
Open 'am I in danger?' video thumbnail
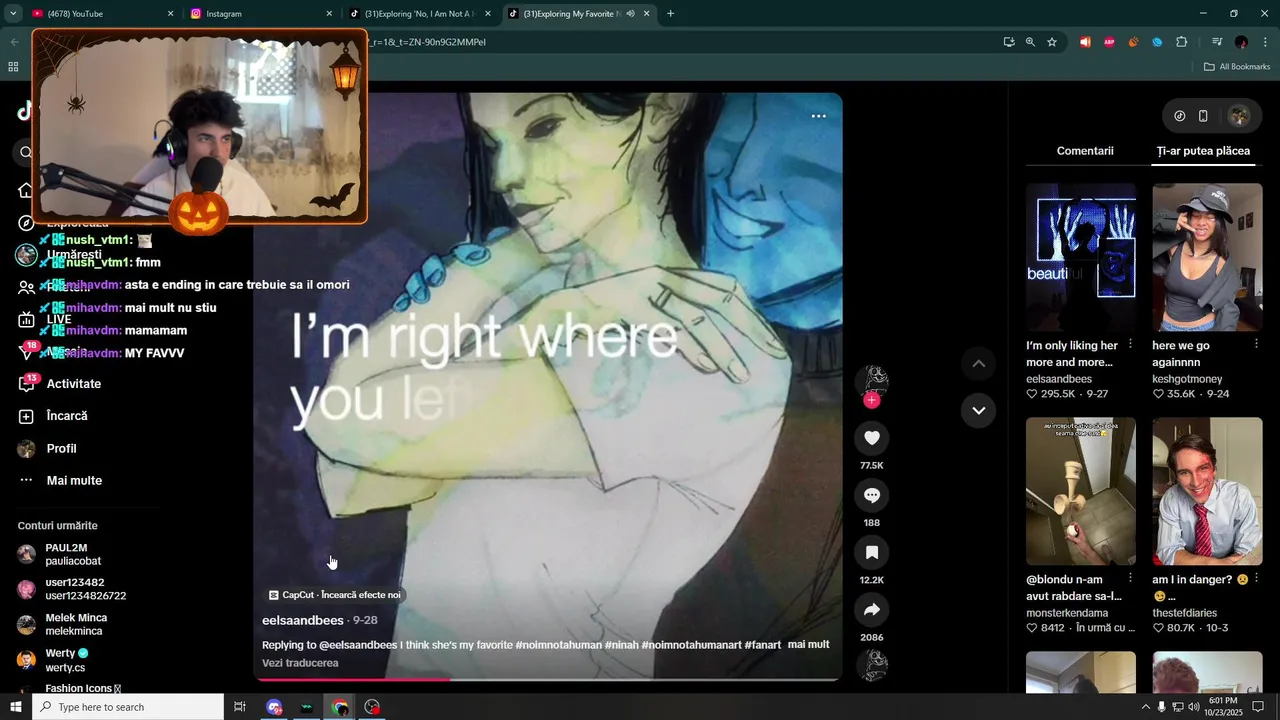click(x=1207, y=491)
